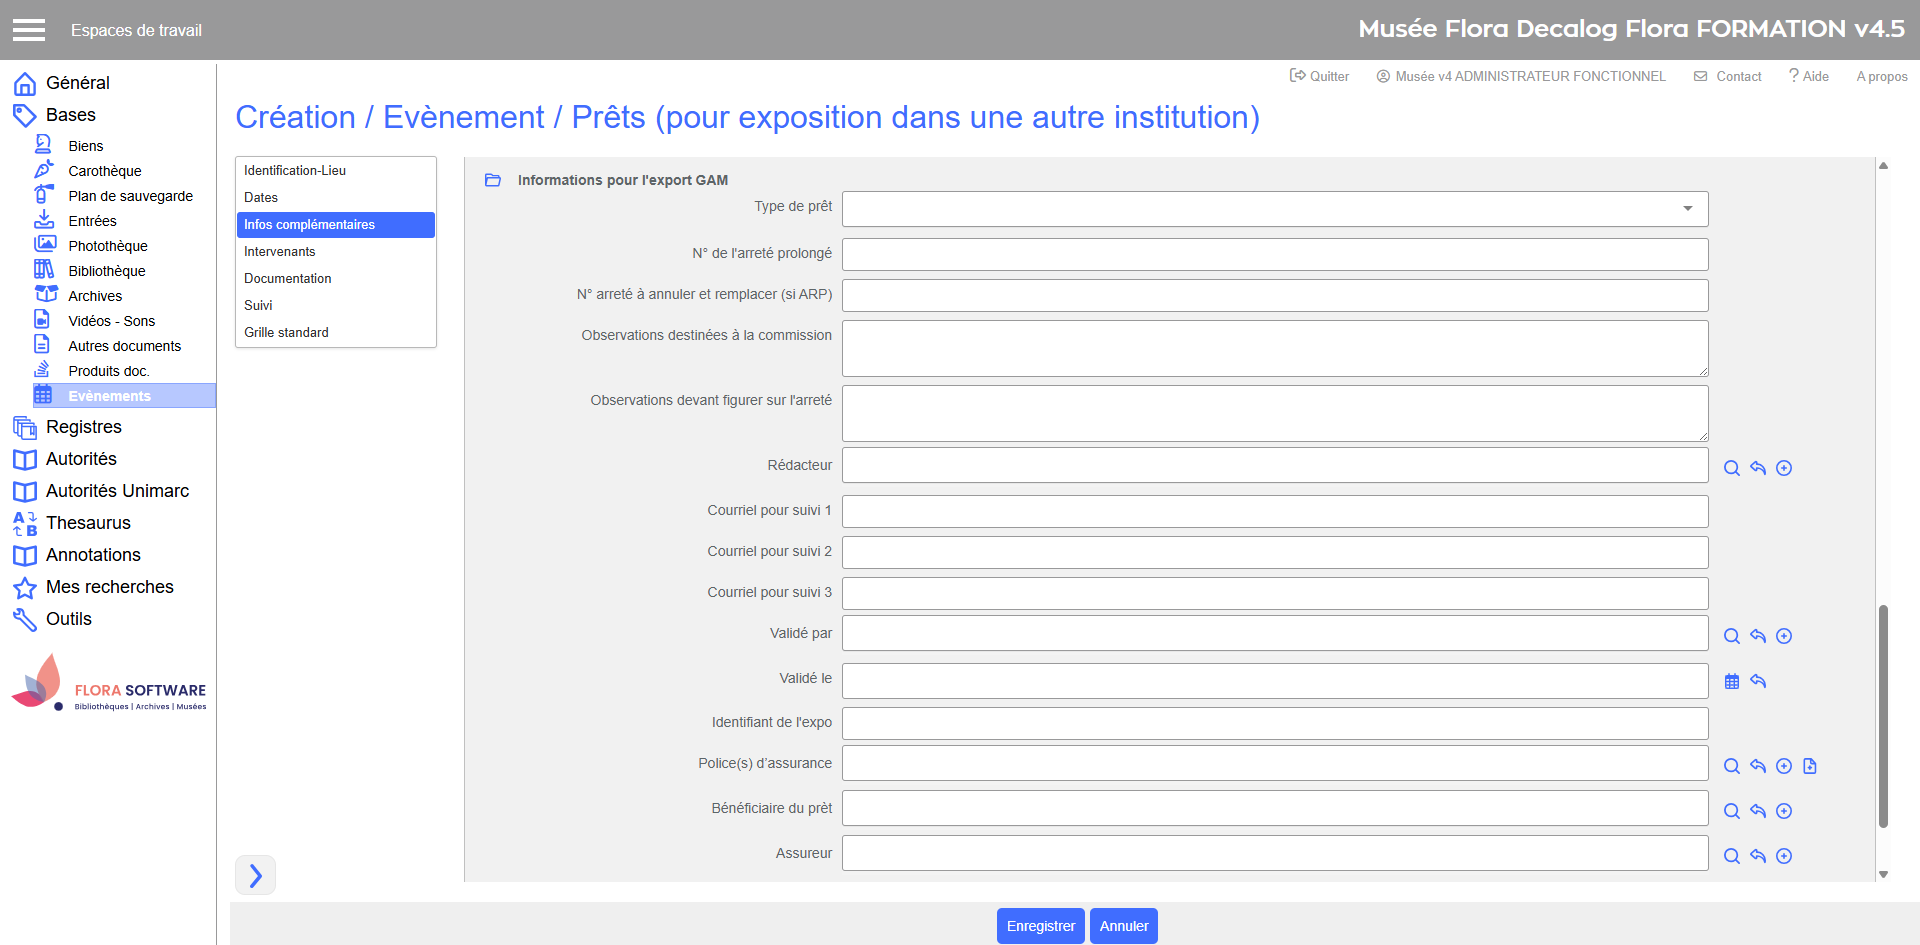The width and height of the screenshot is (1920, 945).
Task: Open the hamburger menu at top left
Action: (x=29, y=30)
